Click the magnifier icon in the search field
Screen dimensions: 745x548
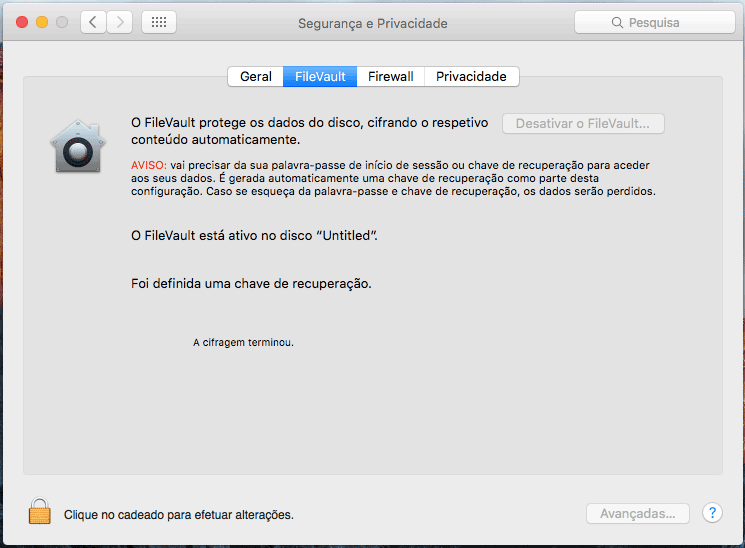(617, 22)
